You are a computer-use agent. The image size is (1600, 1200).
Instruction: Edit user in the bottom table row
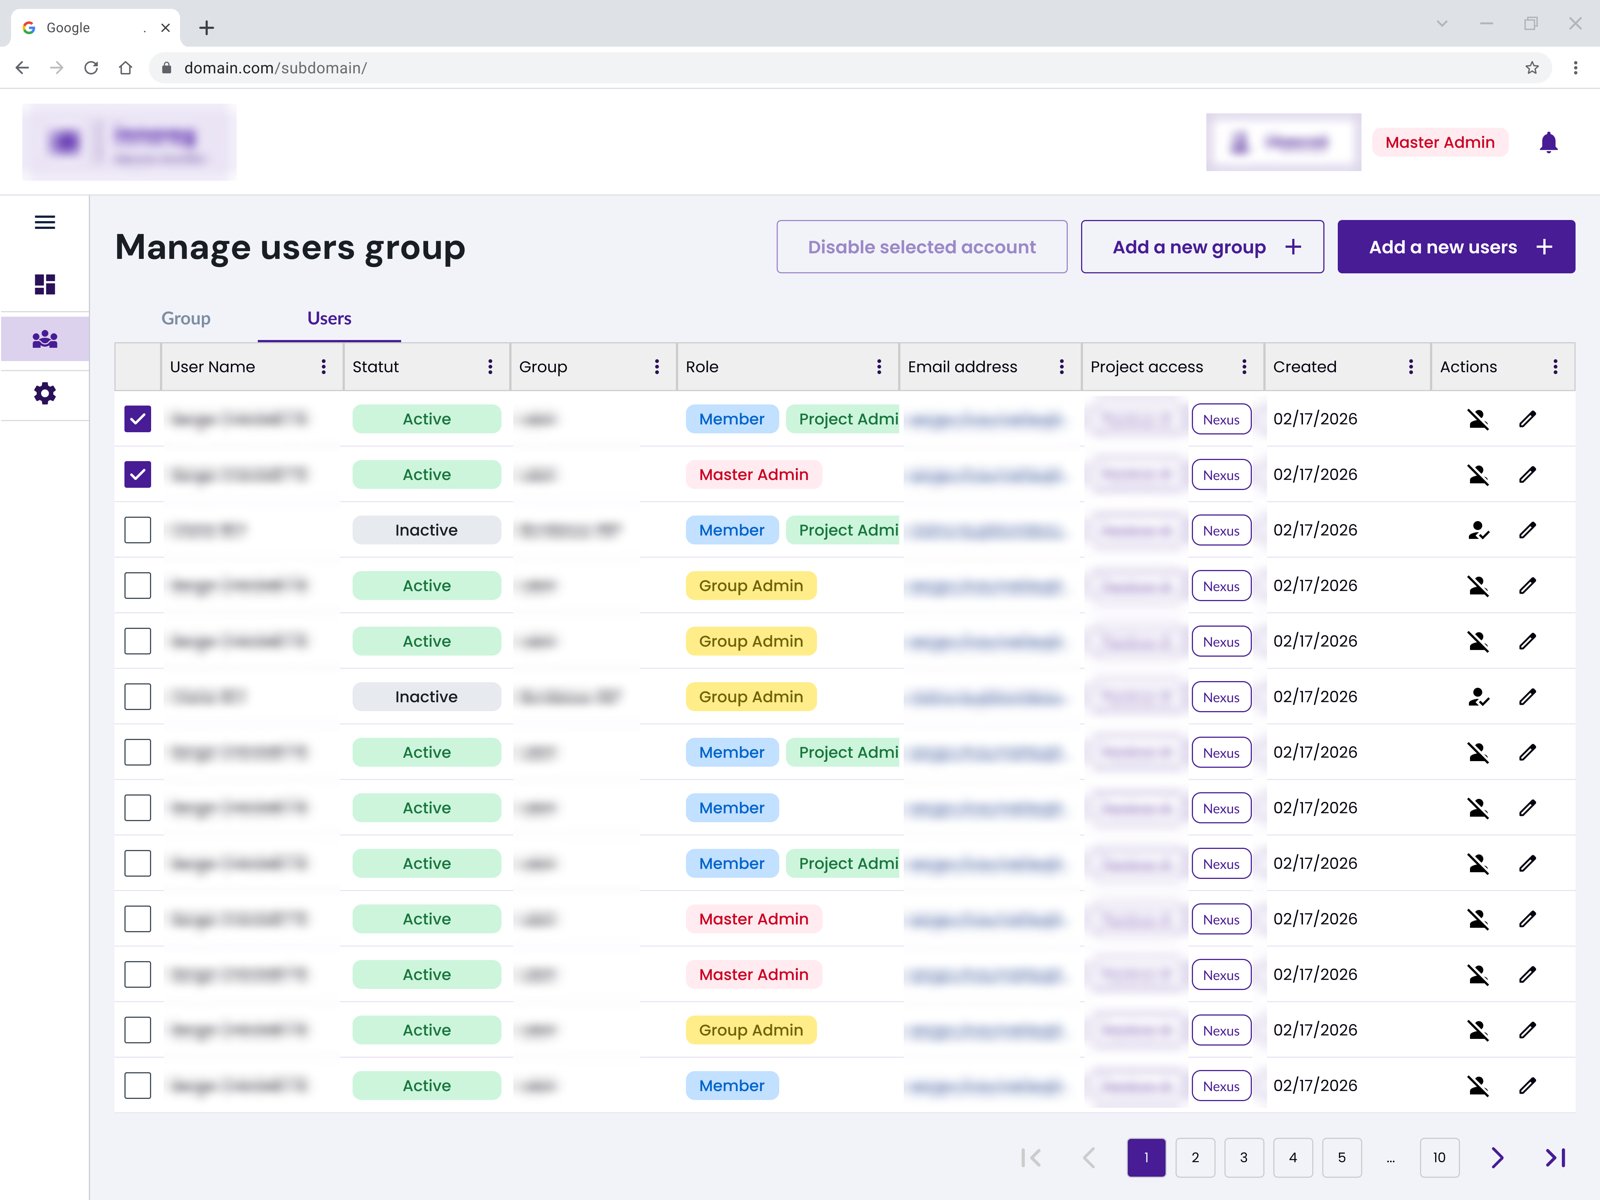pos(1527,1086)
